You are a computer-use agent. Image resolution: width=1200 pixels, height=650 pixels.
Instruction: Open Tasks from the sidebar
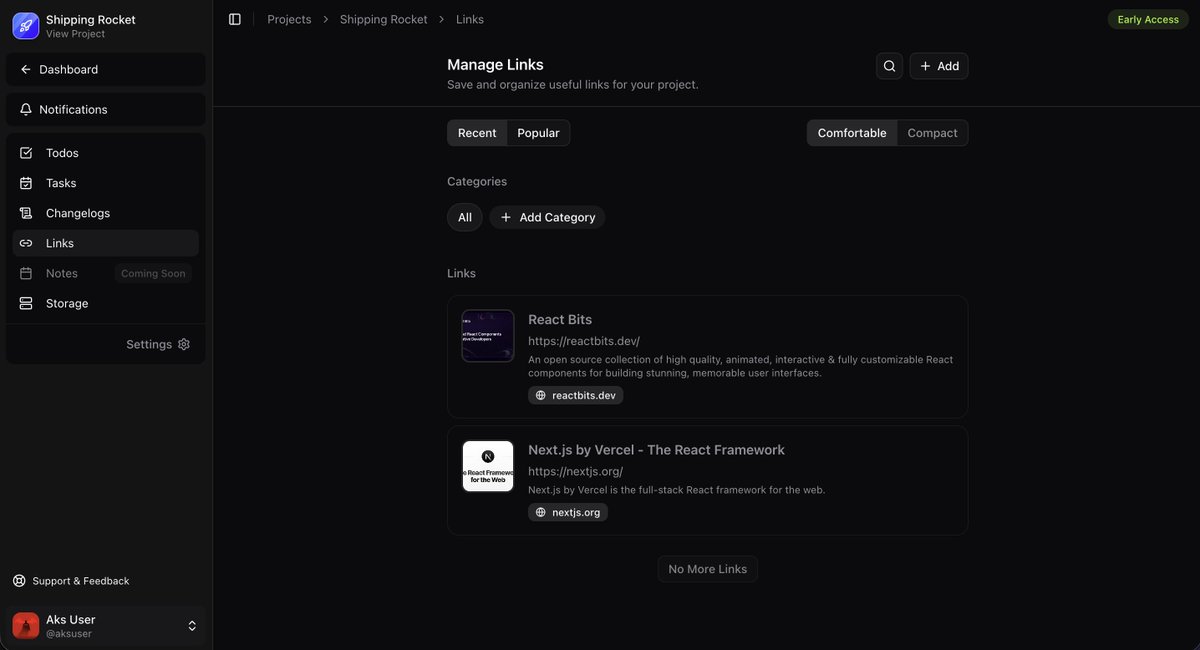coord(106,183)
